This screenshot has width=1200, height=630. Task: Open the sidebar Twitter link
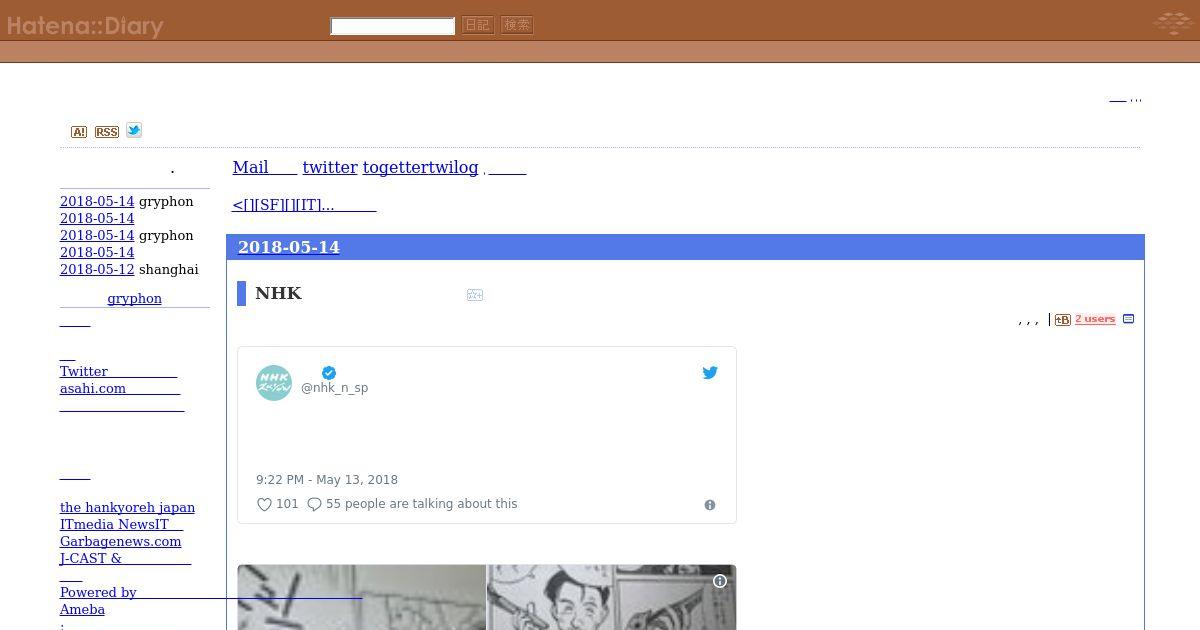118,371
